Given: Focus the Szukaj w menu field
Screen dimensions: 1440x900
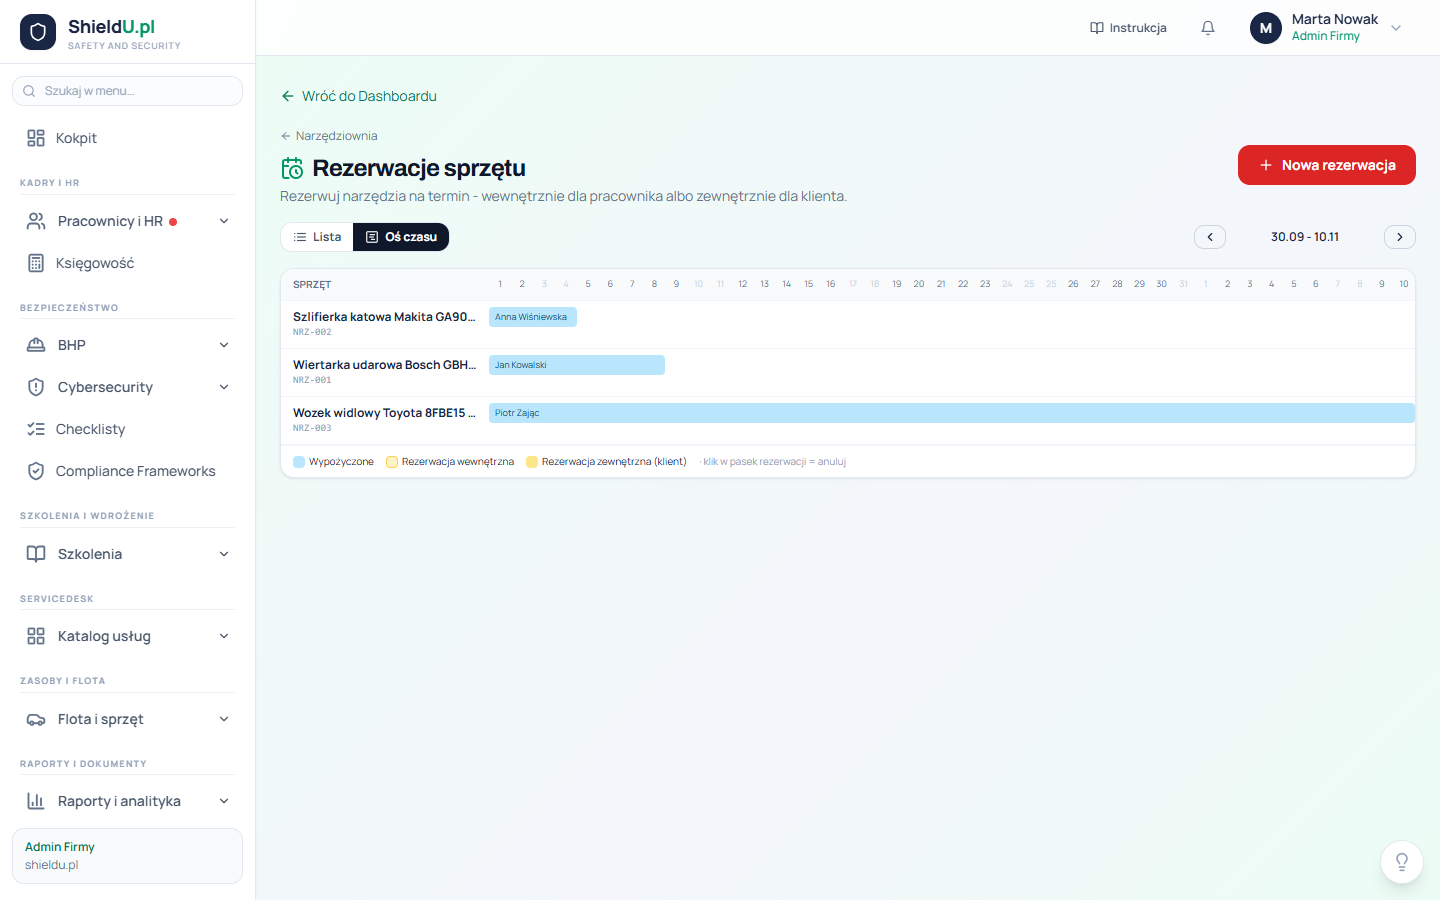Looking at the screenshot, I should [127, 91].
